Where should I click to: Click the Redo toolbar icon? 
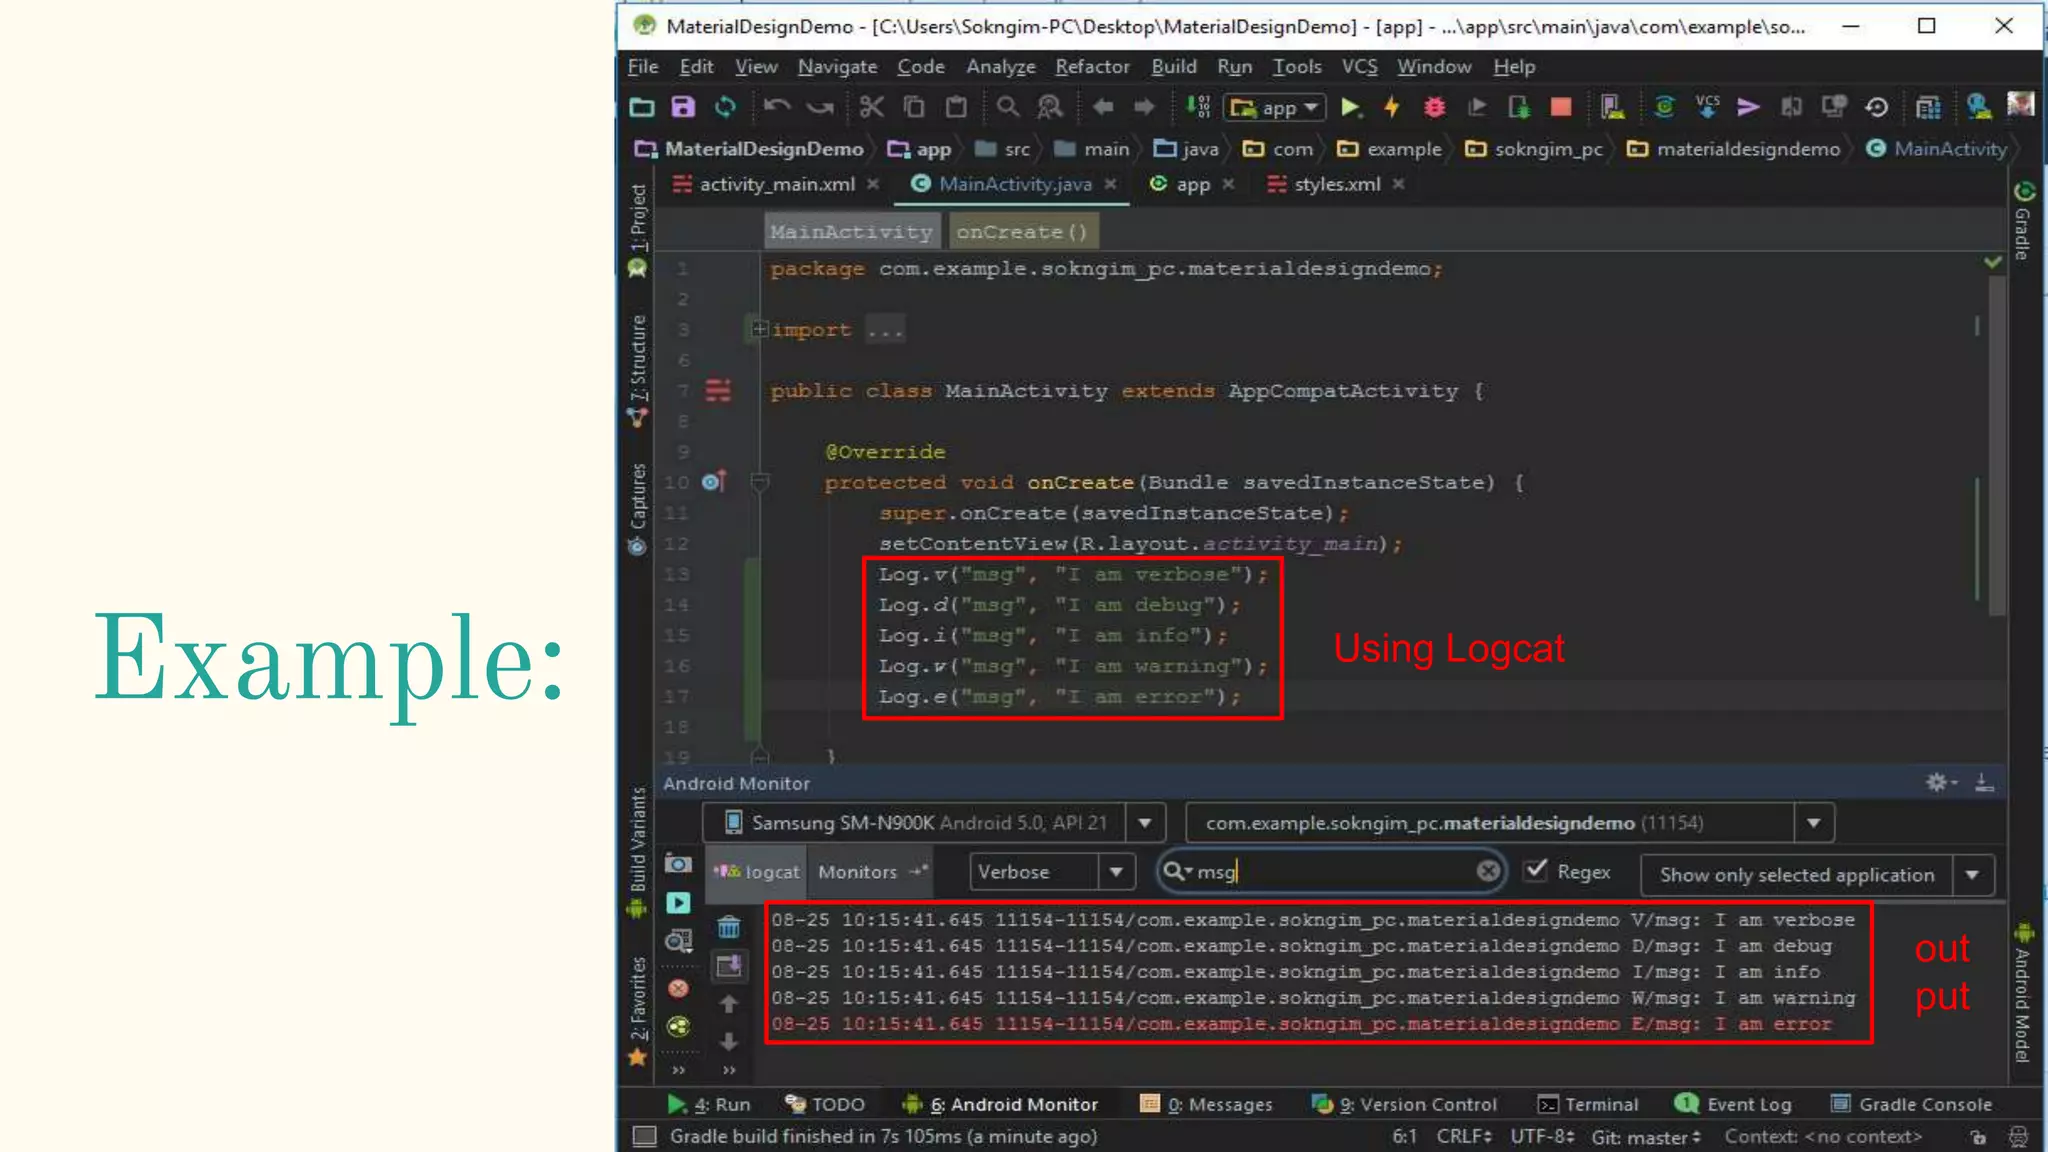click(820, 107)
